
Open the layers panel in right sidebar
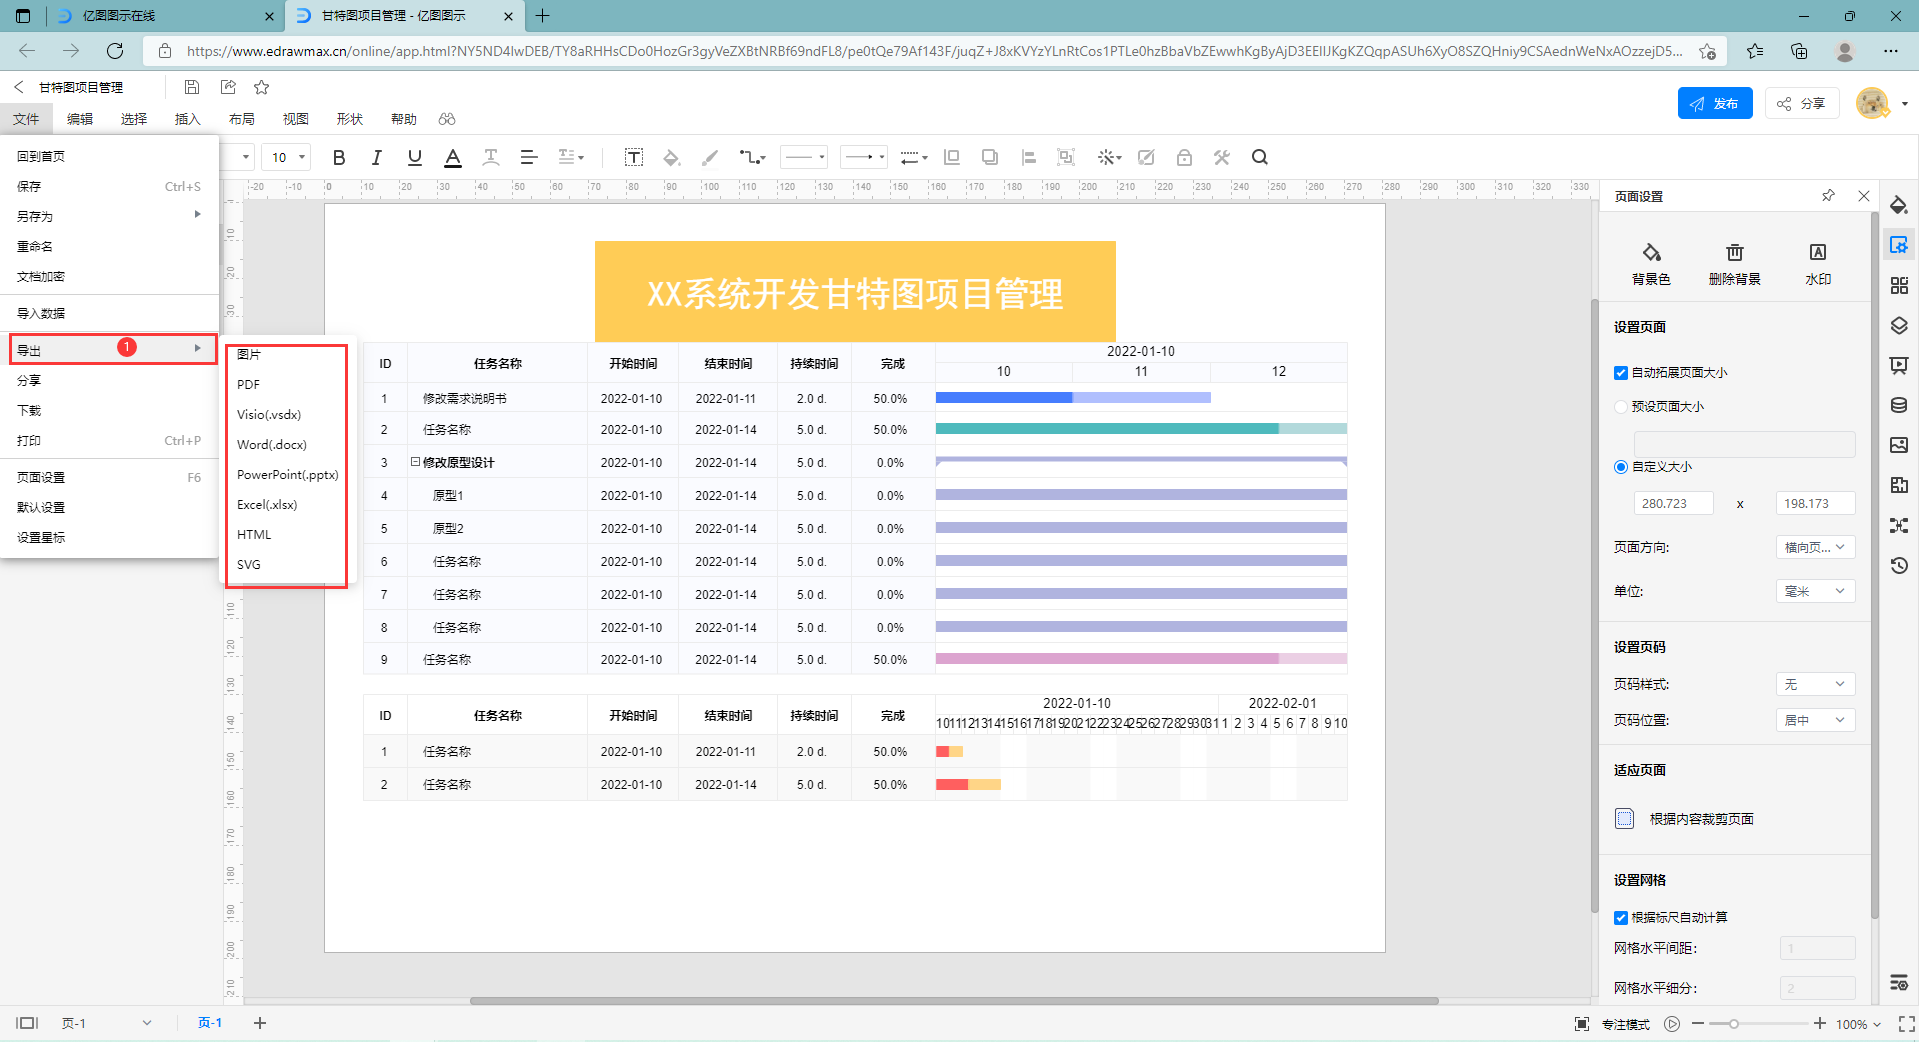click(x=1899, y=325)
